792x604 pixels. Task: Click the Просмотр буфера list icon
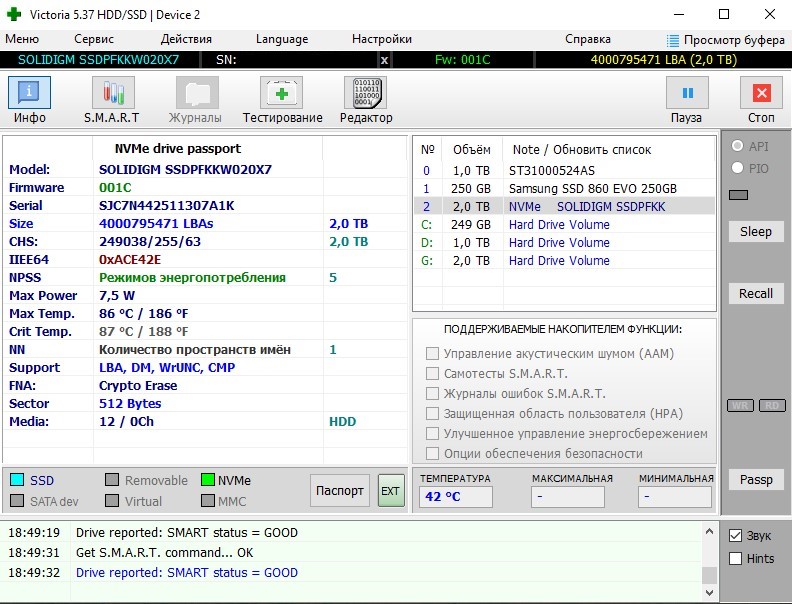click(x=672, y=40)
